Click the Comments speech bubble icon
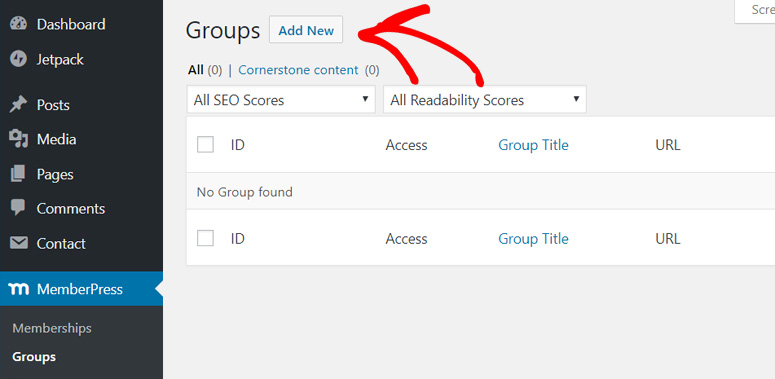 [18, 208]
